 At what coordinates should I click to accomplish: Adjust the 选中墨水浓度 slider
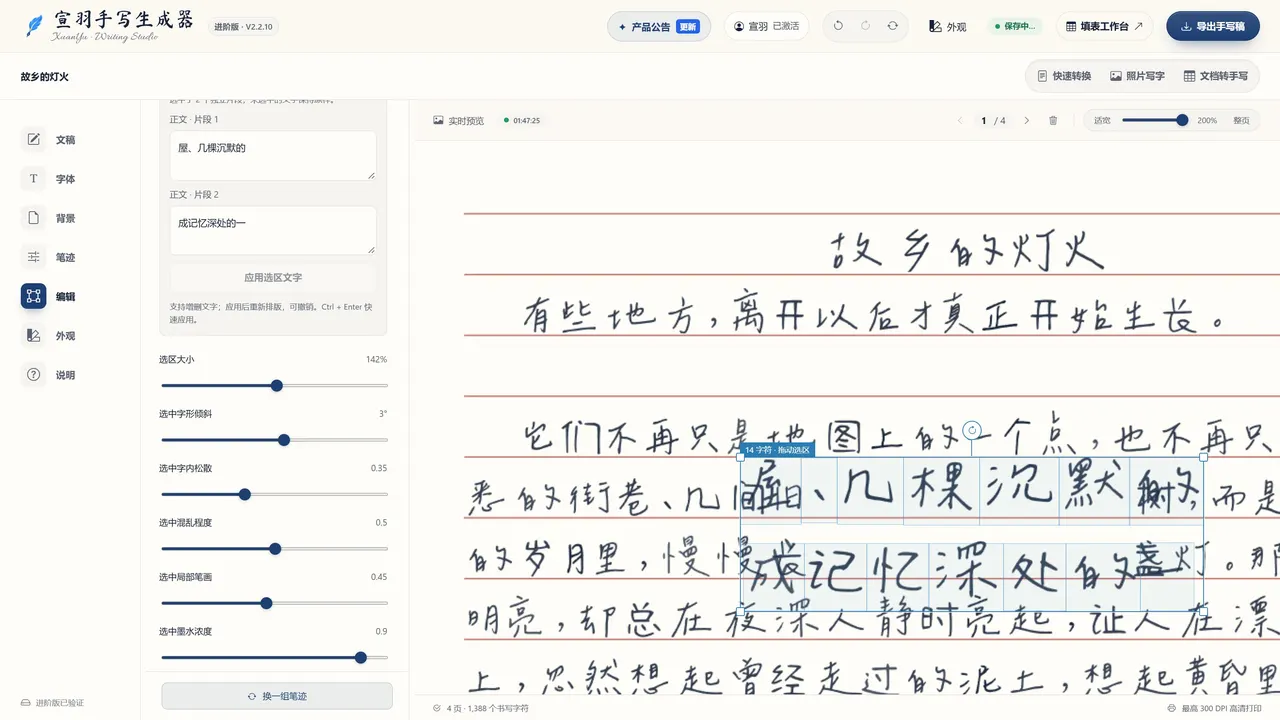tap(274, 658)
